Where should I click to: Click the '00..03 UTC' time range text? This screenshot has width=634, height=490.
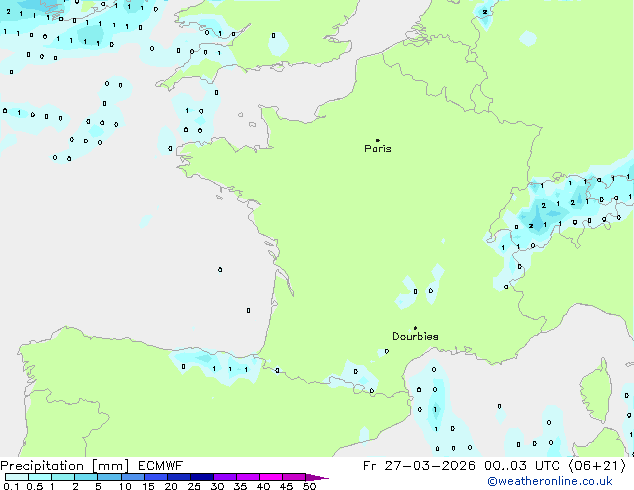pos(522,466)
